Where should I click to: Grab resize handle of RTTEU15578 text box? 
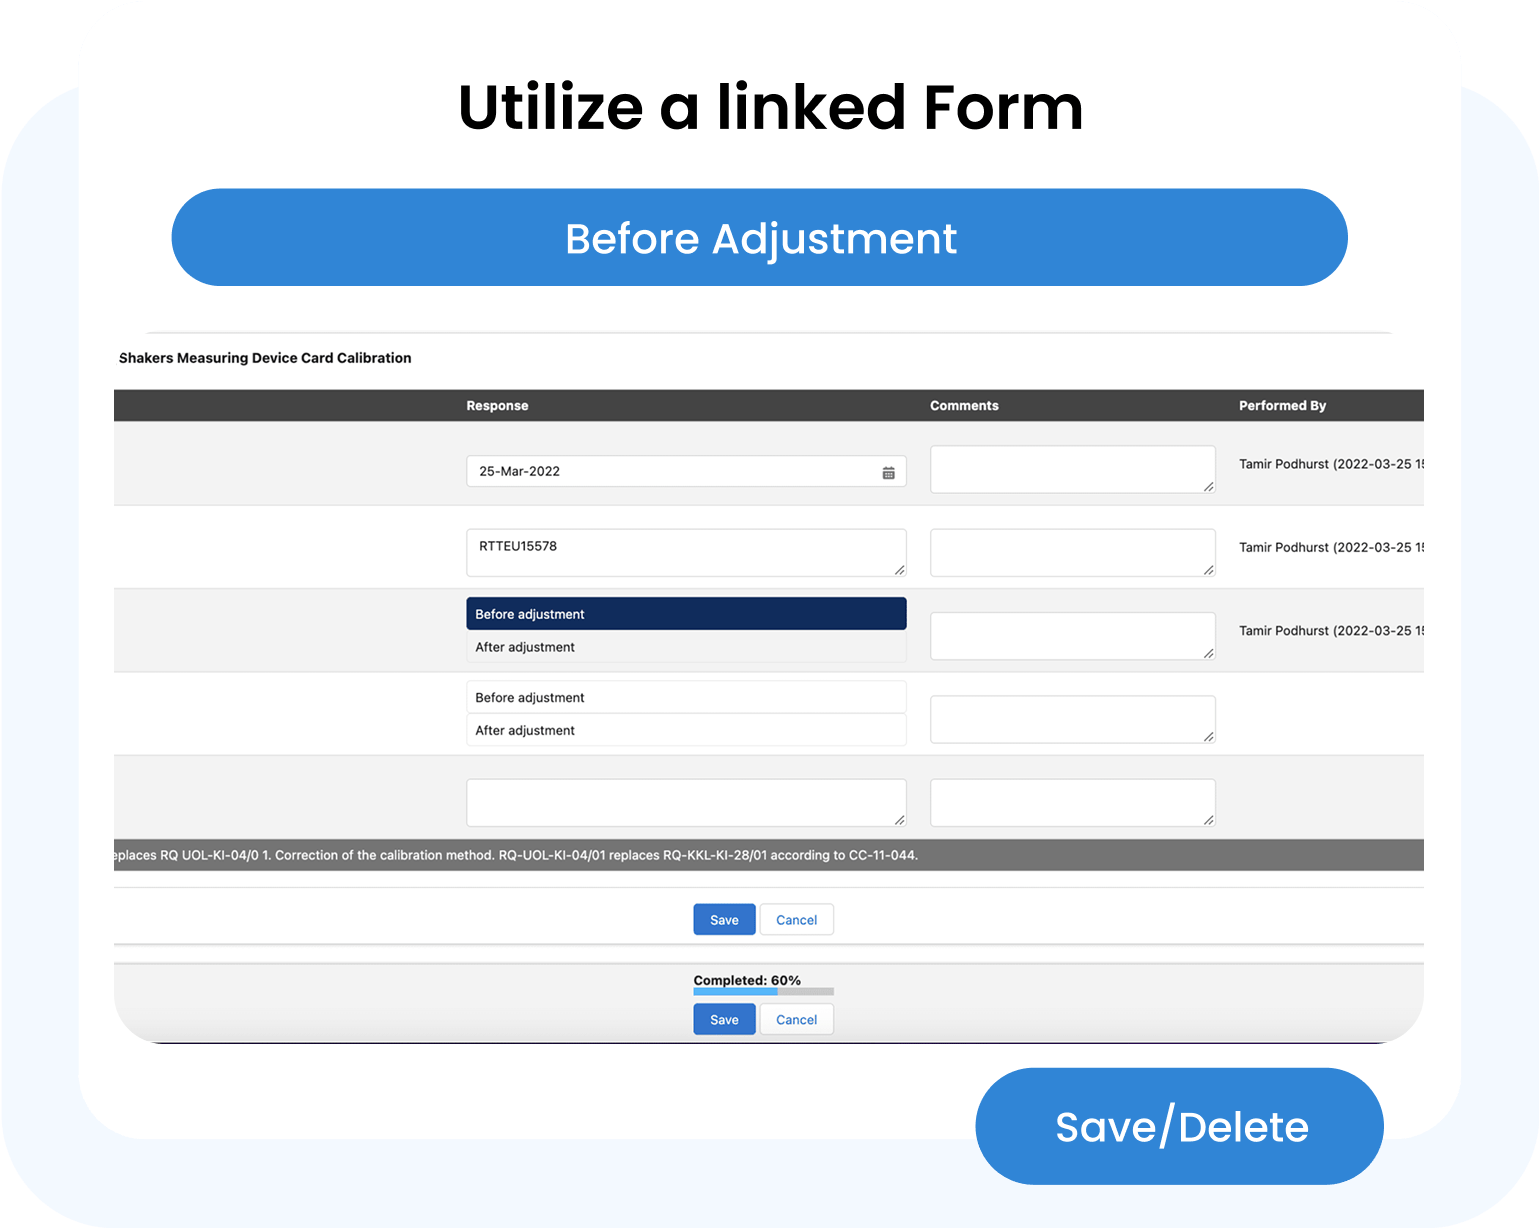coord(899,570)
